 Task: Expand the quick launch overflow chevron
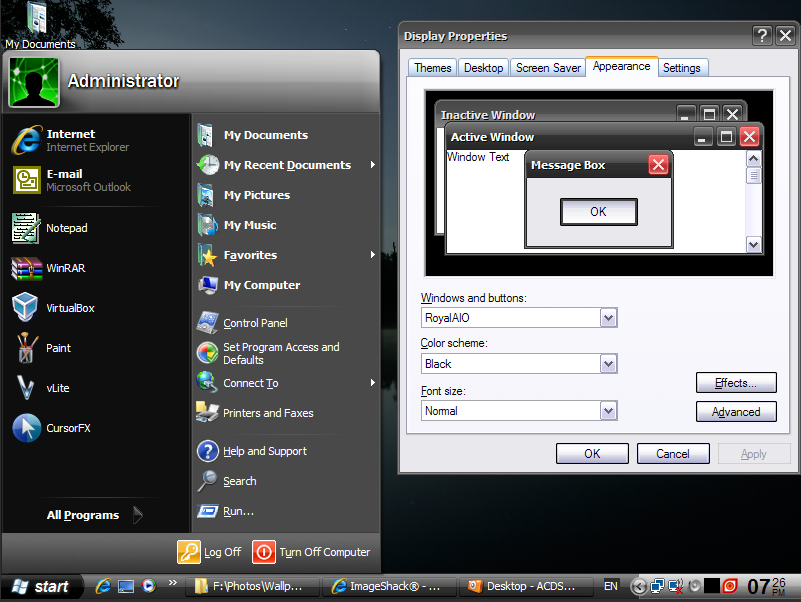(x=173, y=582)
